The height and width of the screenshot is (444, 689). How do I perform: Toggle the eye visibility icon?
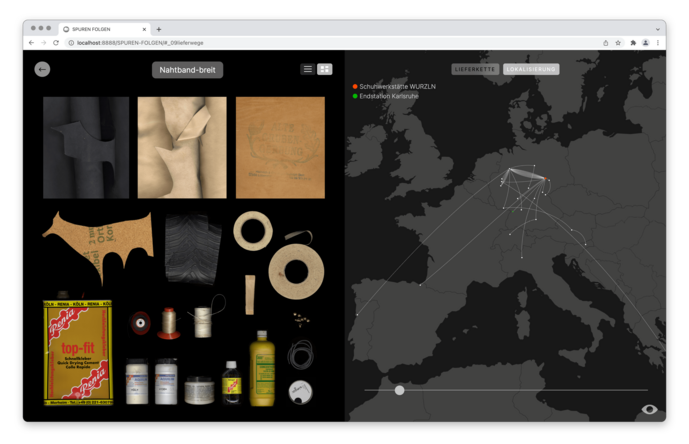click(x=649, y=409)
